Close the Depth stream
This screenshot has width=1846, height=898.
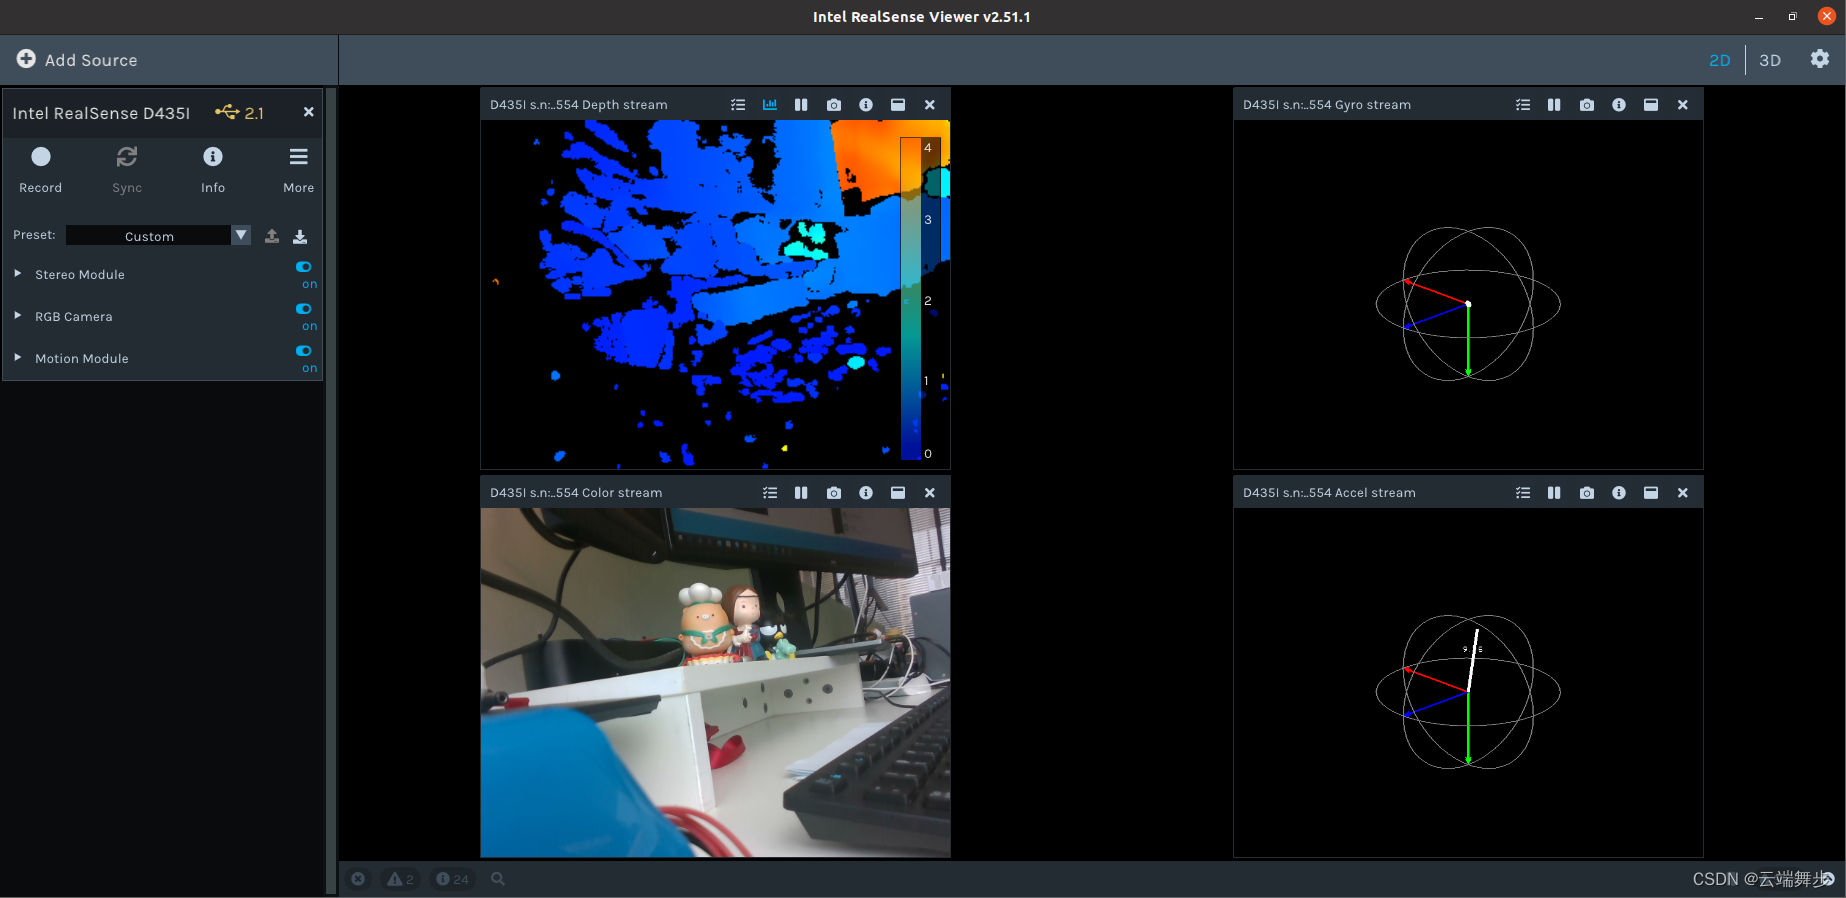tap(930, 105)
